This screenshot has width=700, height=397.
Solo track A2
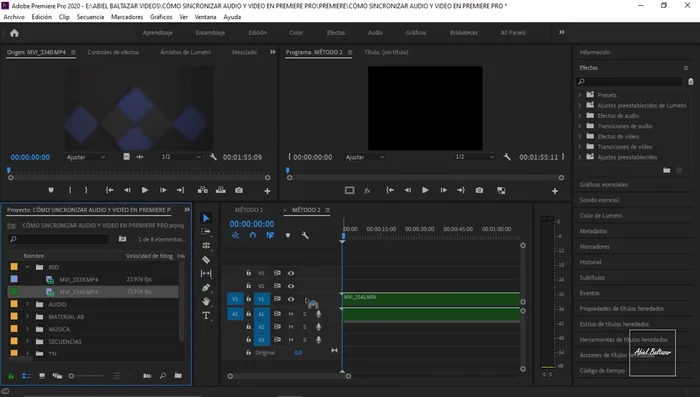click(305, 327)
